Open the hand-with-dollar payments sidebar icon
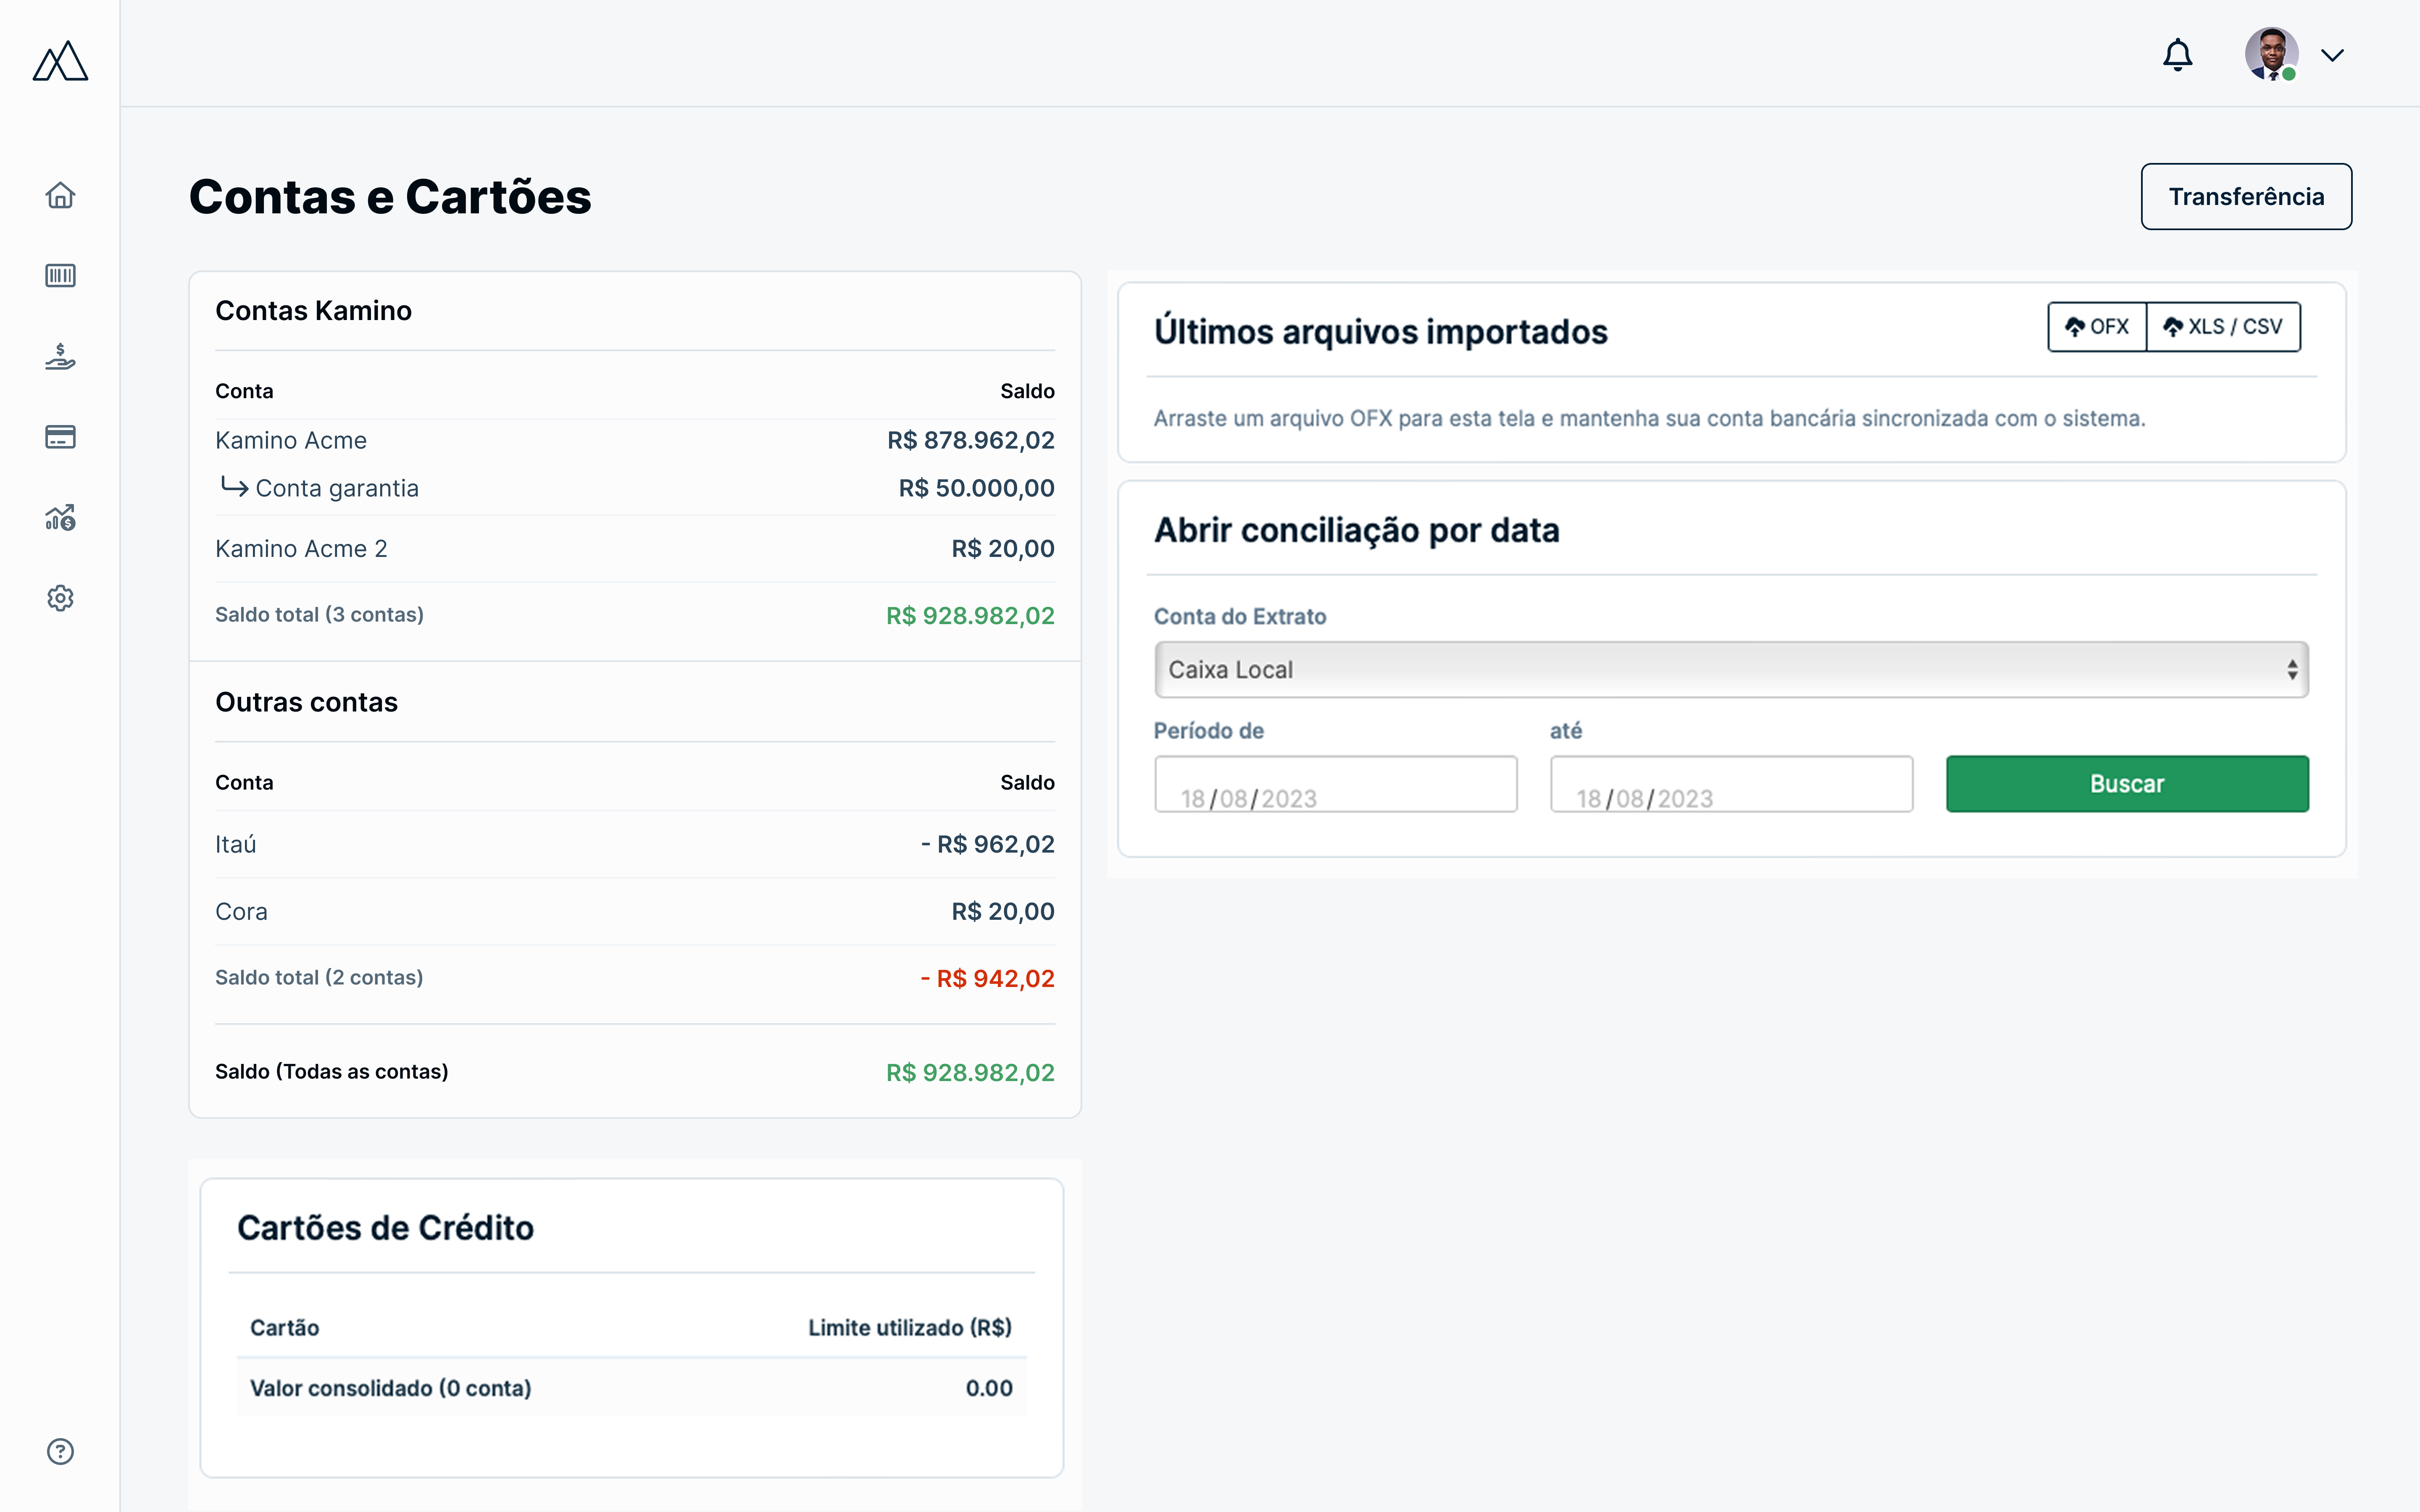 [60, 357]
